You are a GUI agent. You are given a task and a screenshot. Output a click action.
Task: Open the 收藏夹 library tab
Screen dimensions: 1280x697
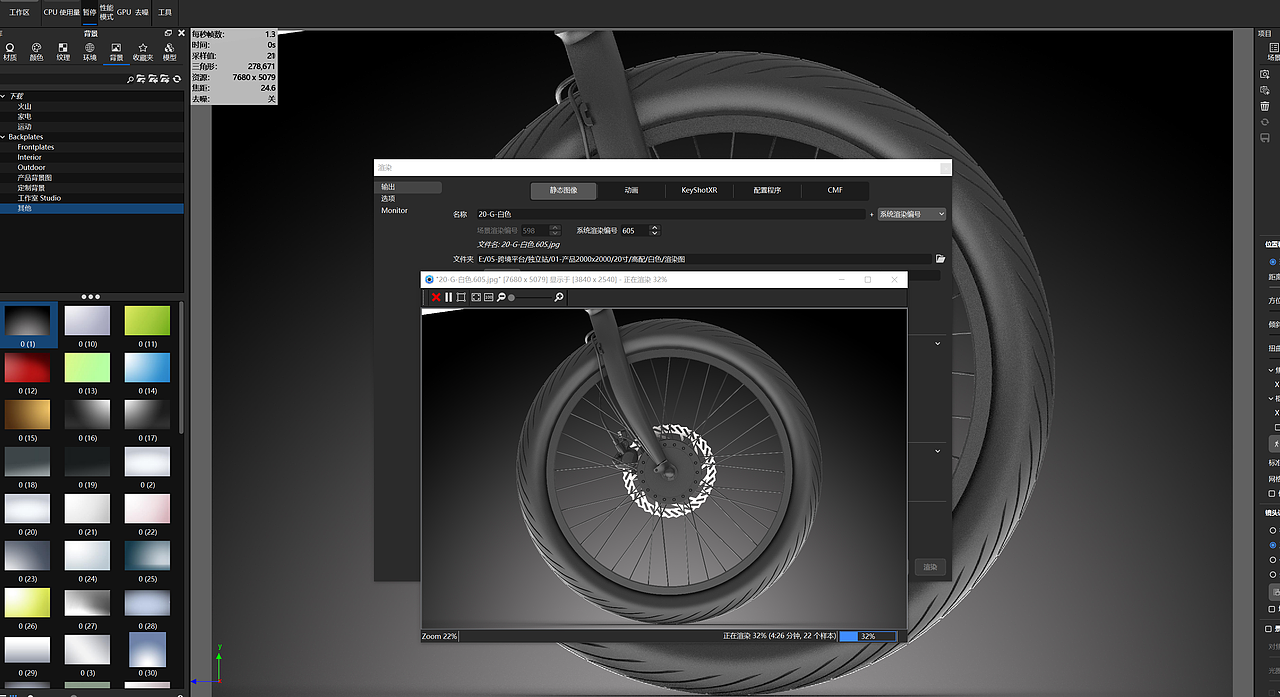[143, 52]
